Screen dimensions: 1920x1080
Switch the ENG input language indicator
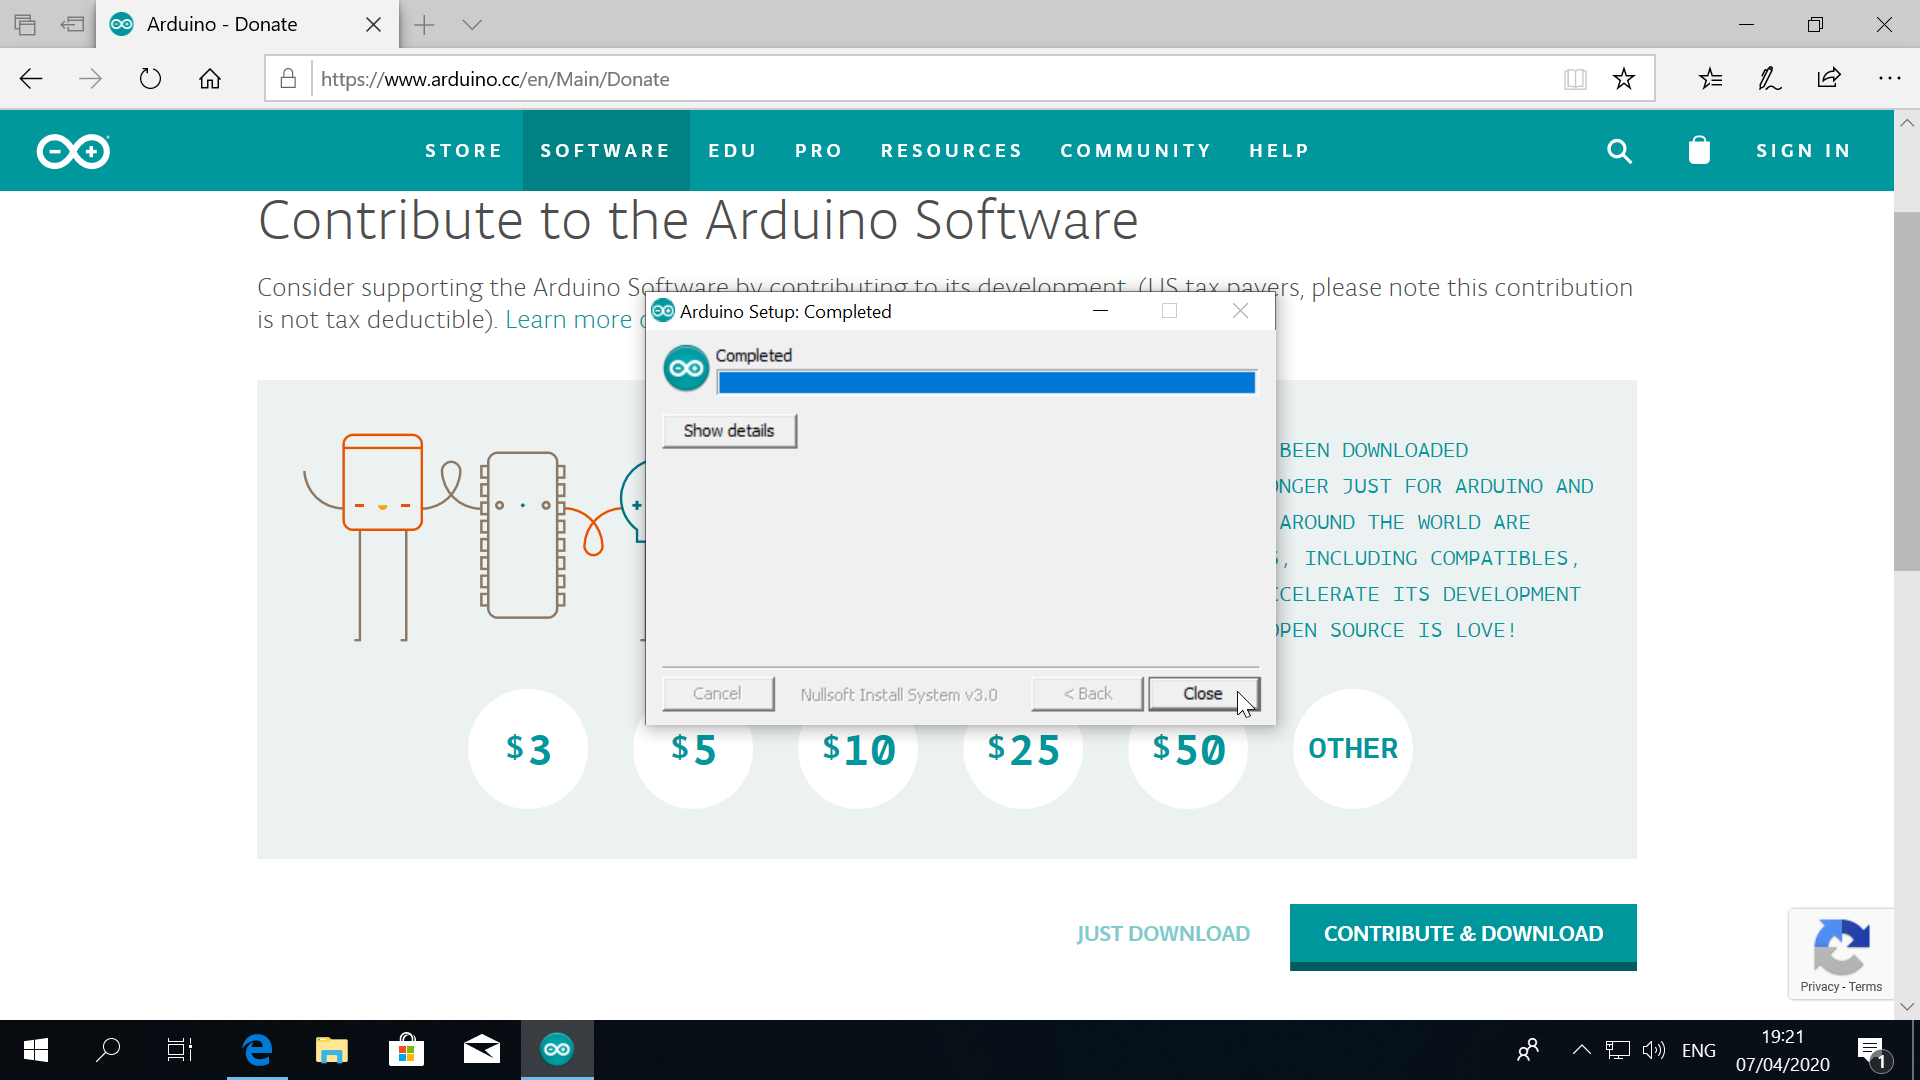click(1699, 1050)
